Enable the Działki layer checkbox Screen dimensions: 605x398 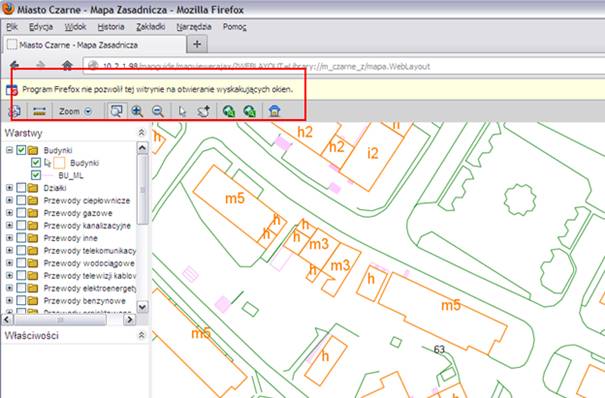coord(21,188)
